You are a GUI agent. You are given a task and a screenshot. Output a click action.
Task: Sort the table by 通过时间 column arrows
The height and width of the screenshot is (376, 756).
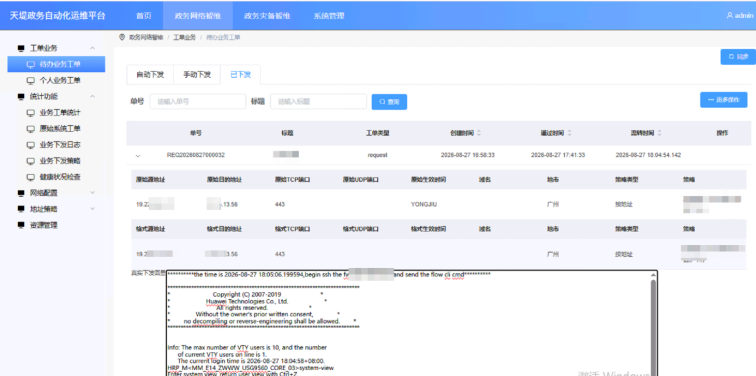click(569, 133)
